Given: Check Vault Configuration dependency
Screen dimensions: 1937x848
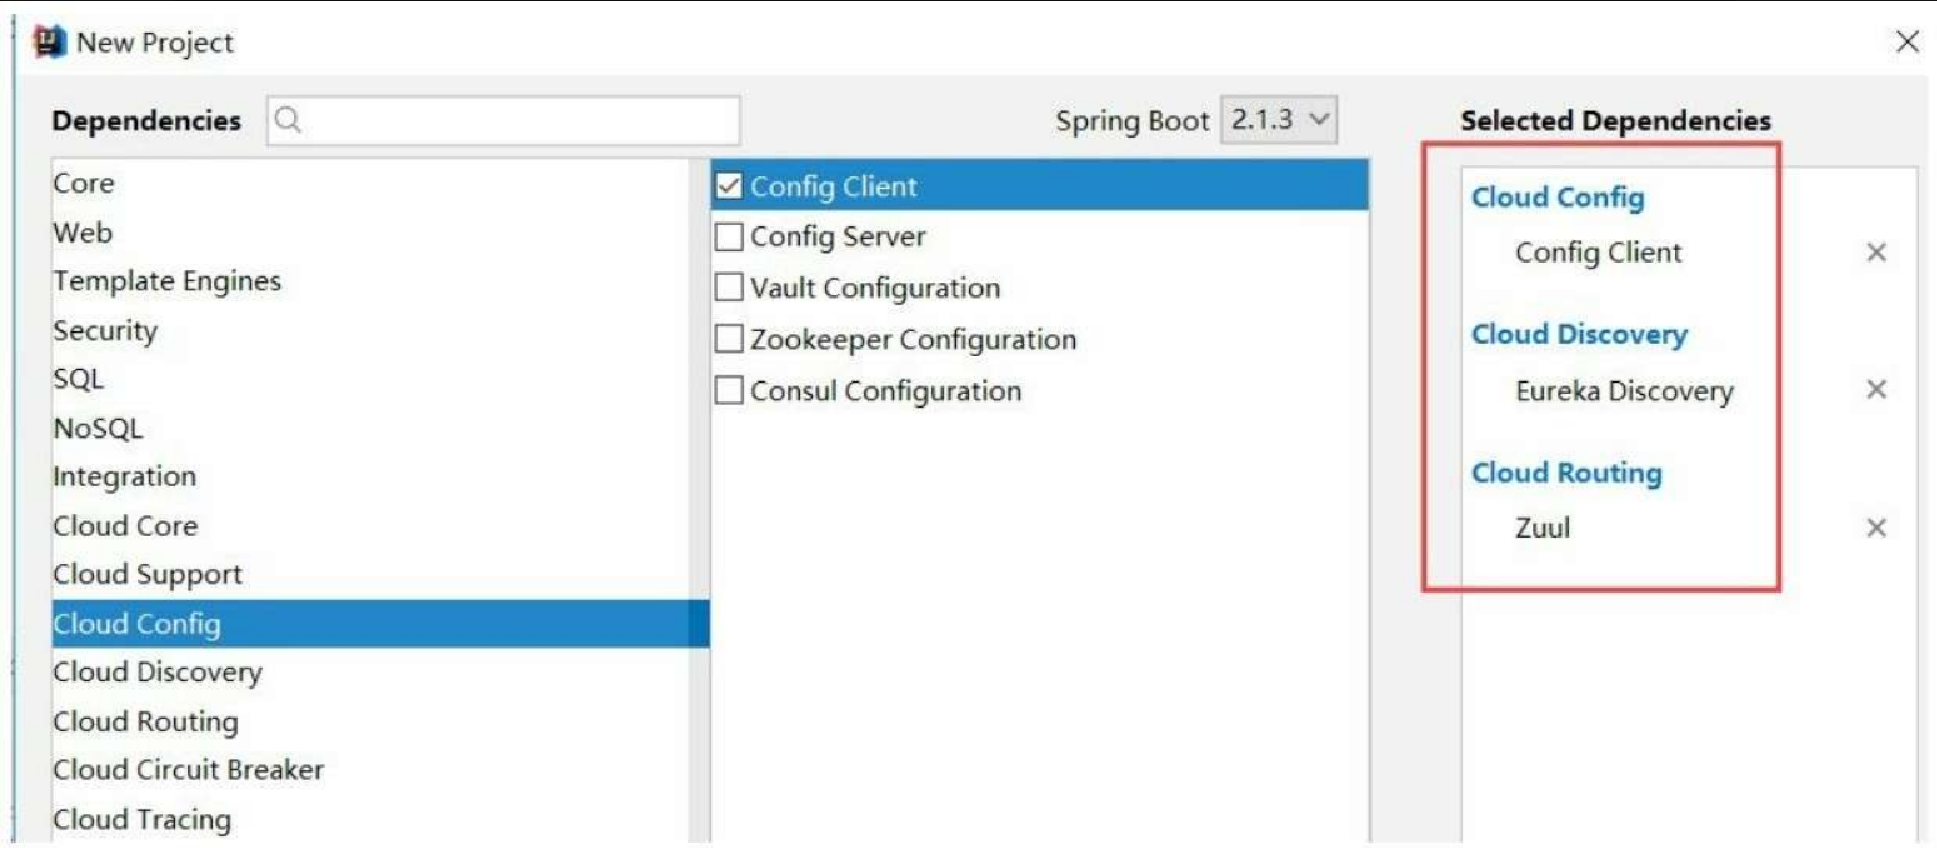Looking at the screenshot, I should pos(729,288).
